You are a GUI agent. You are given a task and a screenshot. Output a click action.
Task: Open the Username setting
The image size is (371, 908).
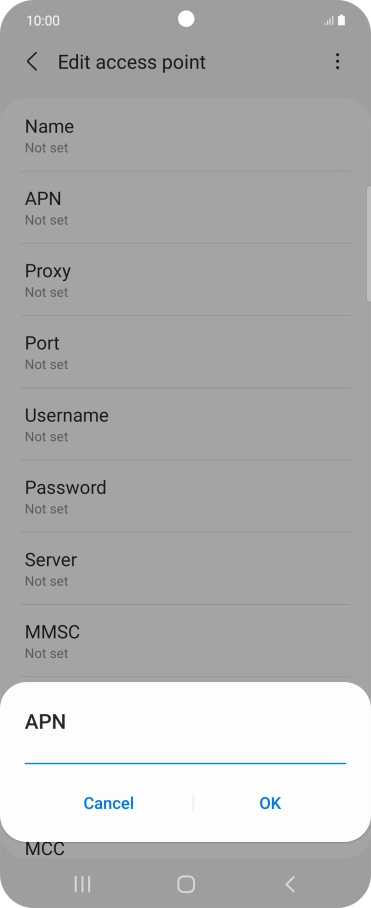click(x=185, y=424)
